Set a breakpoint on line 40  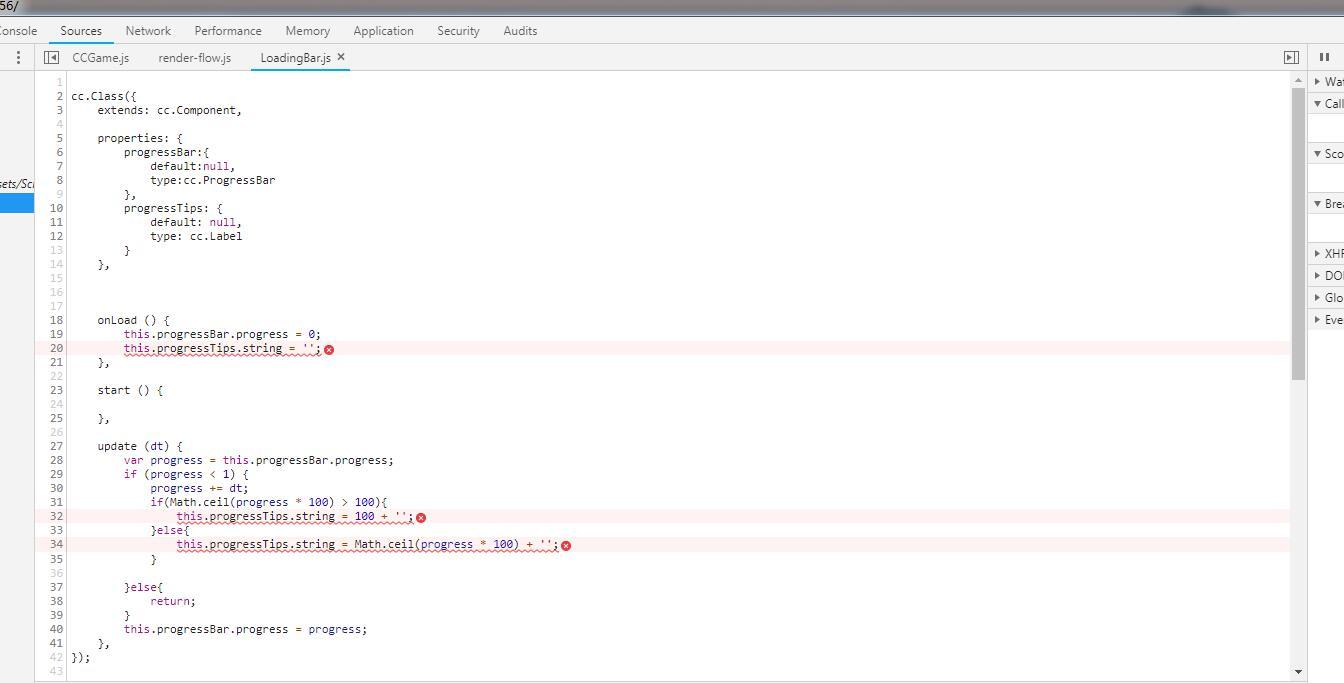point(55,629)
